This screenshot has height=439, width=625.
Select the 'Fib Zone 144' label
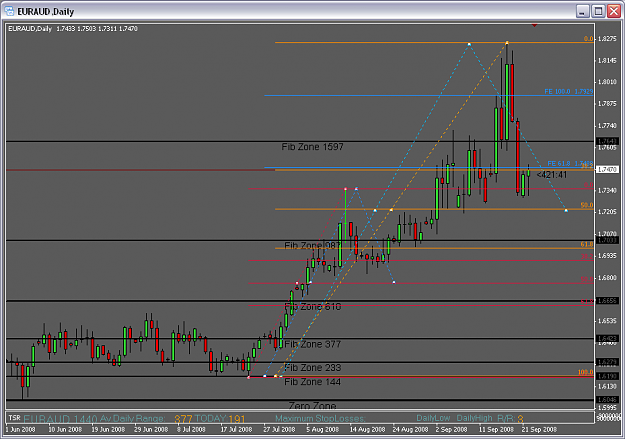312,382
